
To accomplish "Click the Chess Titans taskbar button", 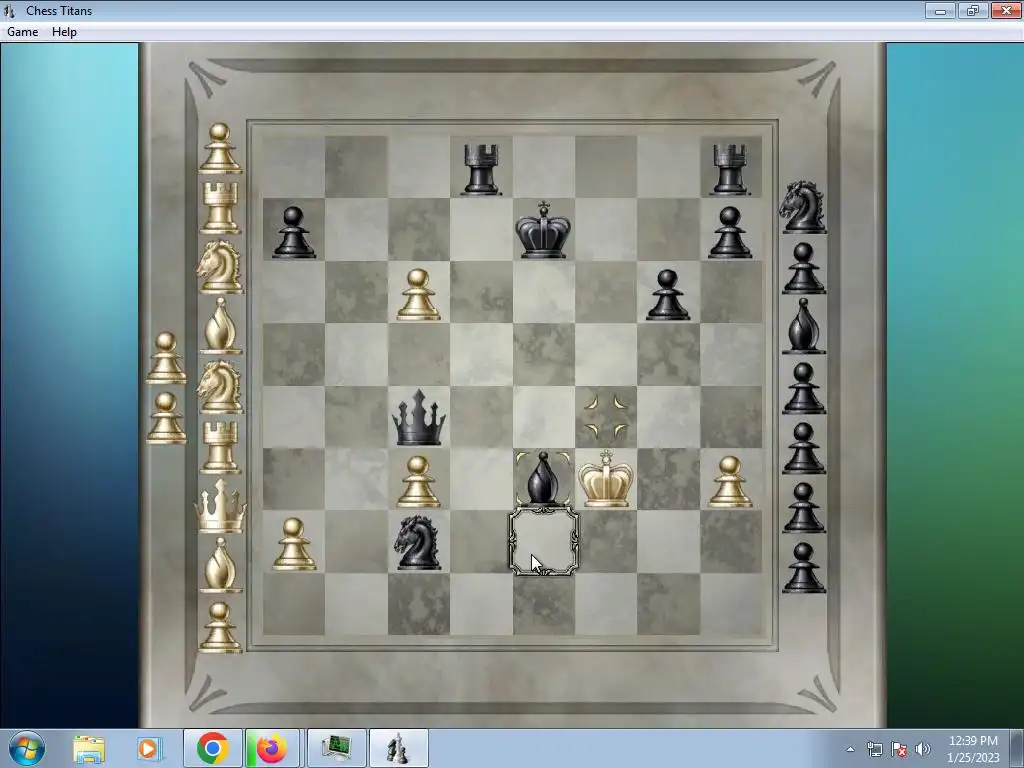I will click(x=399, y=748).
